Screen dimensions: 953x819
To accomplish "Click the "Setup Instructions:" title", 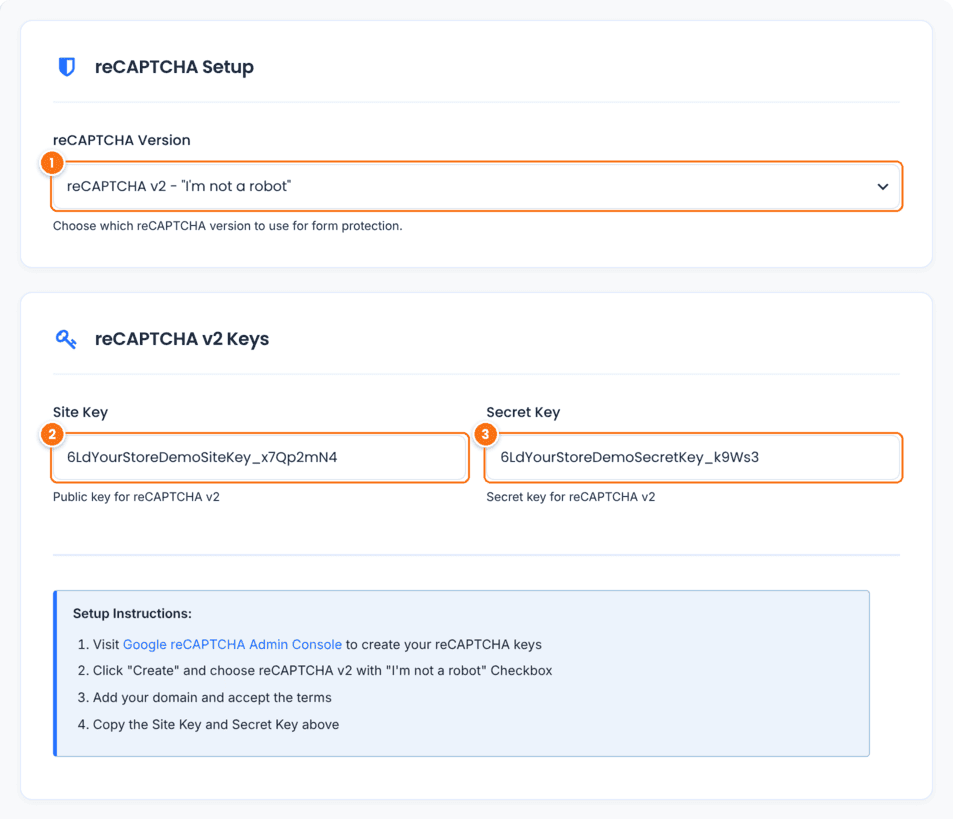I will (132, 614).
